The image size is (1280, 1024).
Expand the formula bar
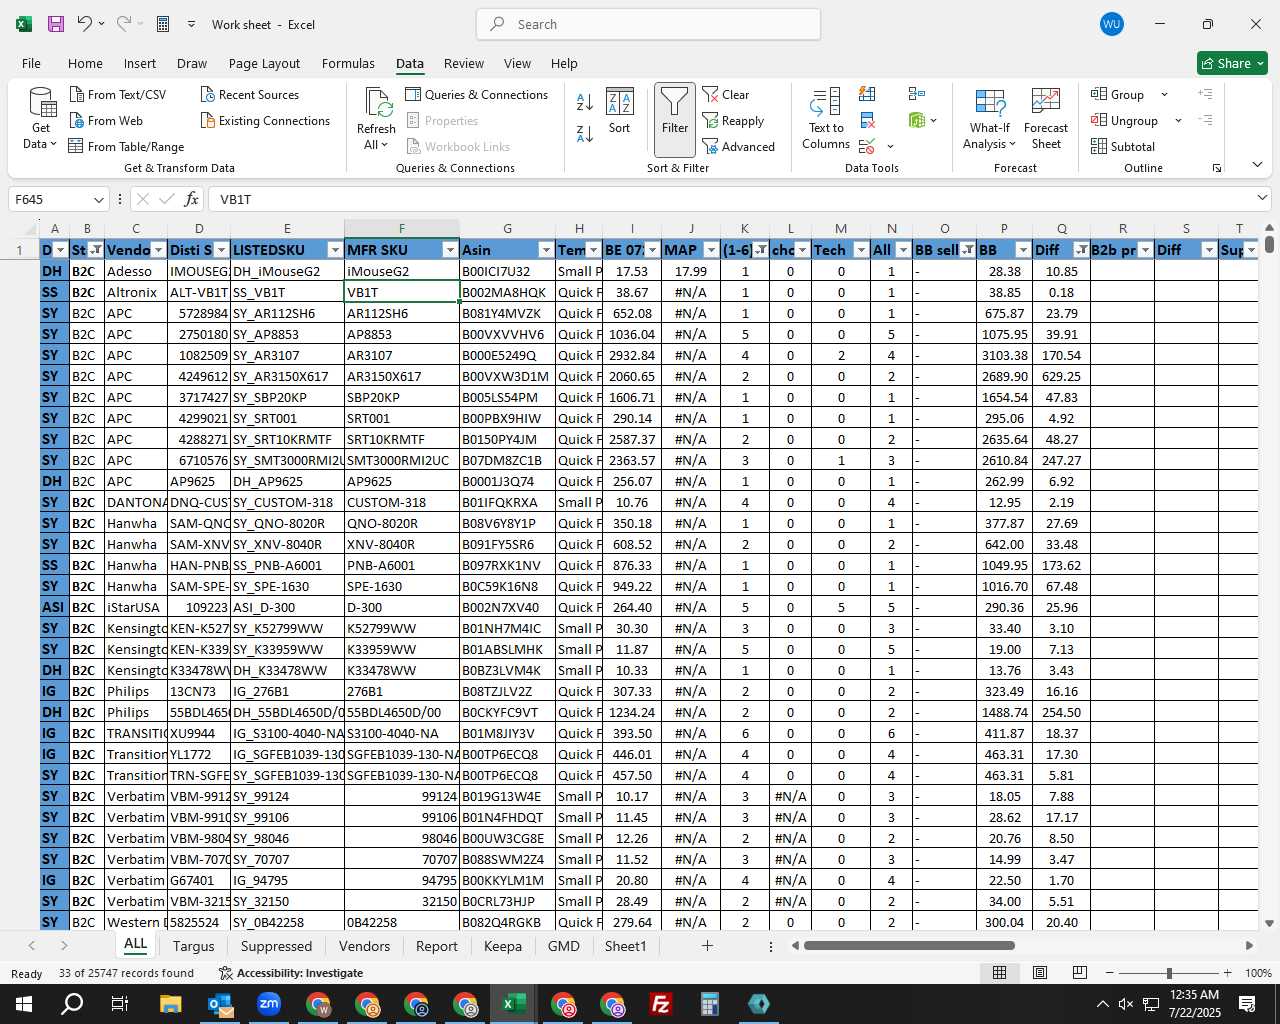click(x=1262, y=198)
